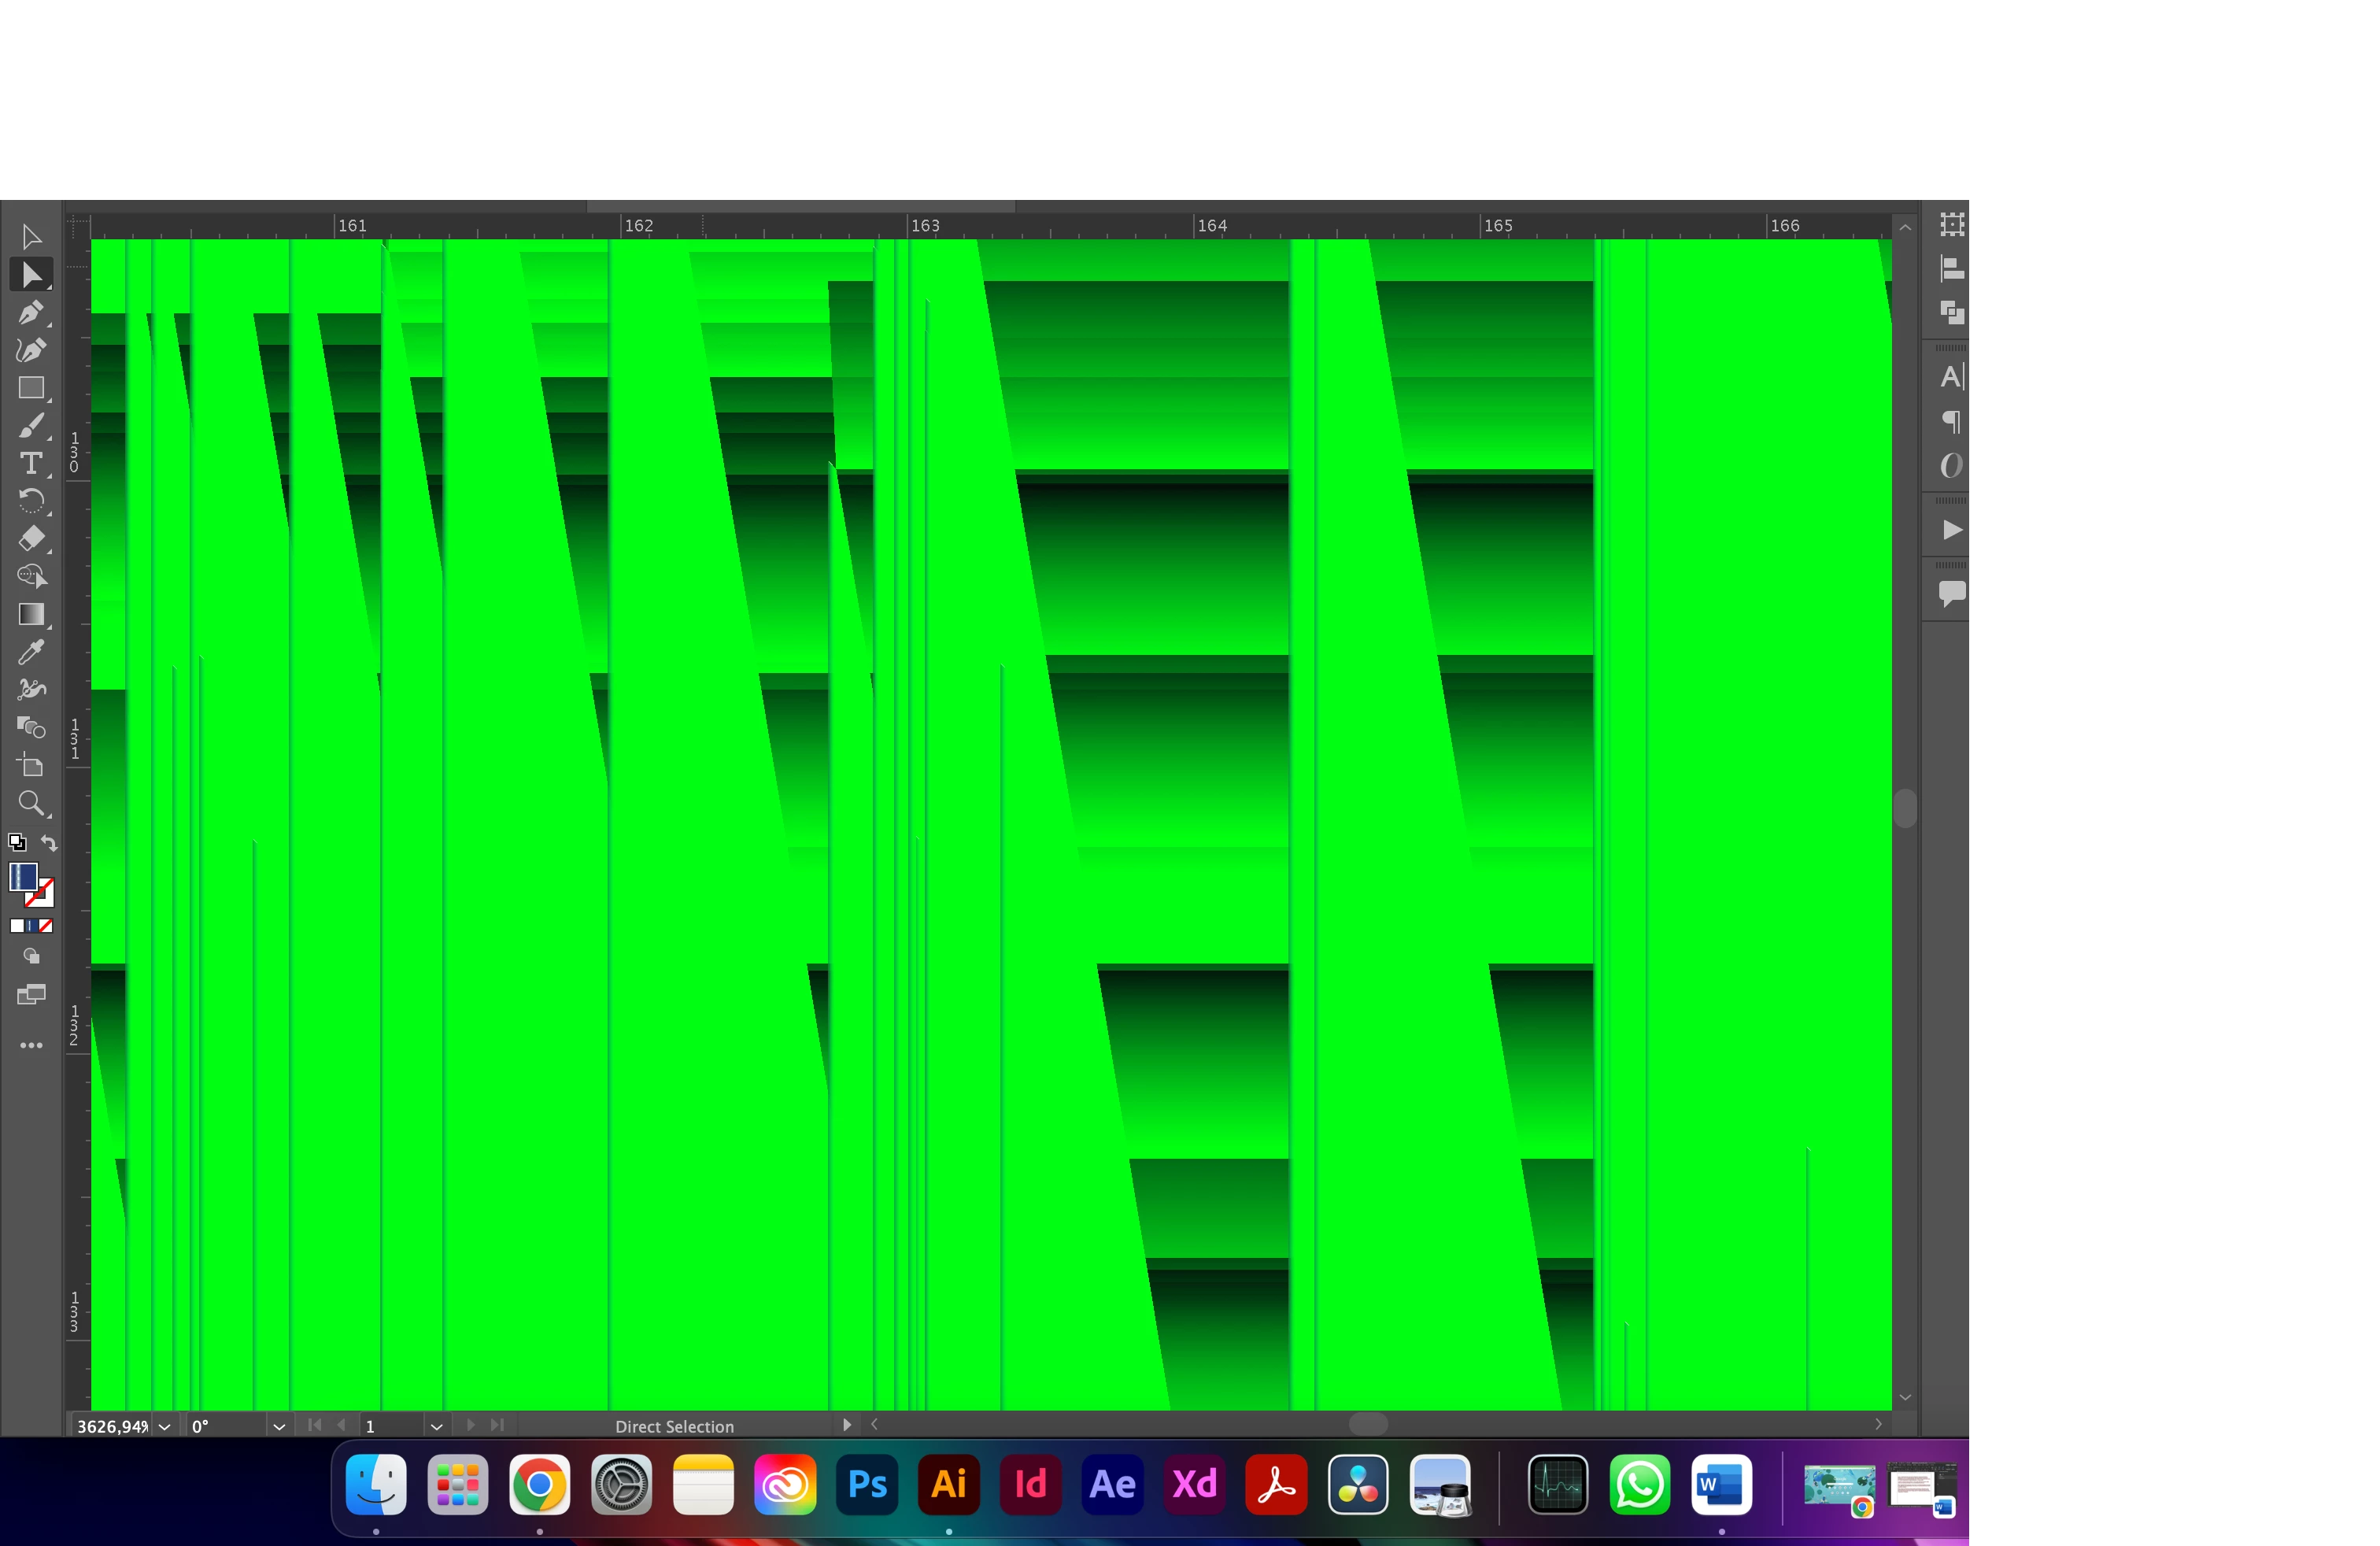Open the Actions panel play button
This screenshot has width=2380, height=1546.
coord(1951,530)
